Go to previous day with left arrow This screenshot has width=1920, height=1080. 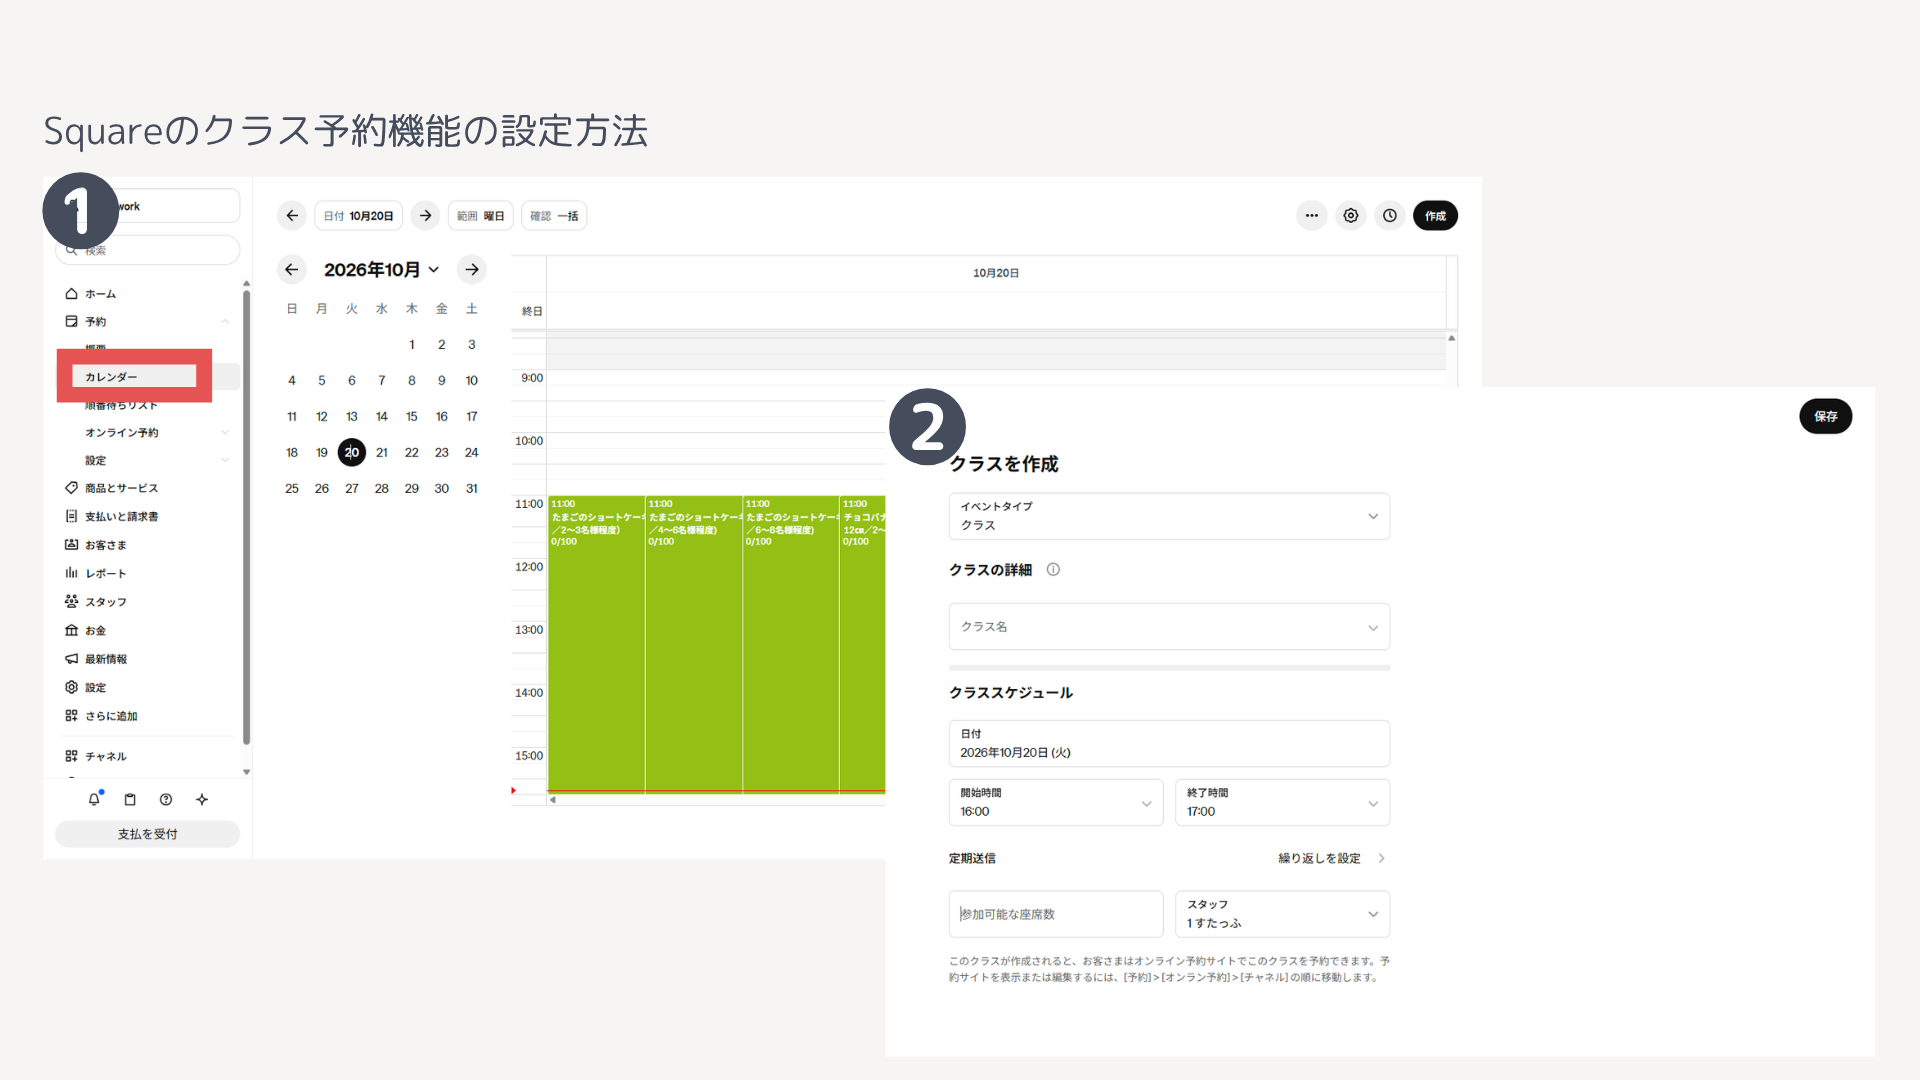click(292, 216)
